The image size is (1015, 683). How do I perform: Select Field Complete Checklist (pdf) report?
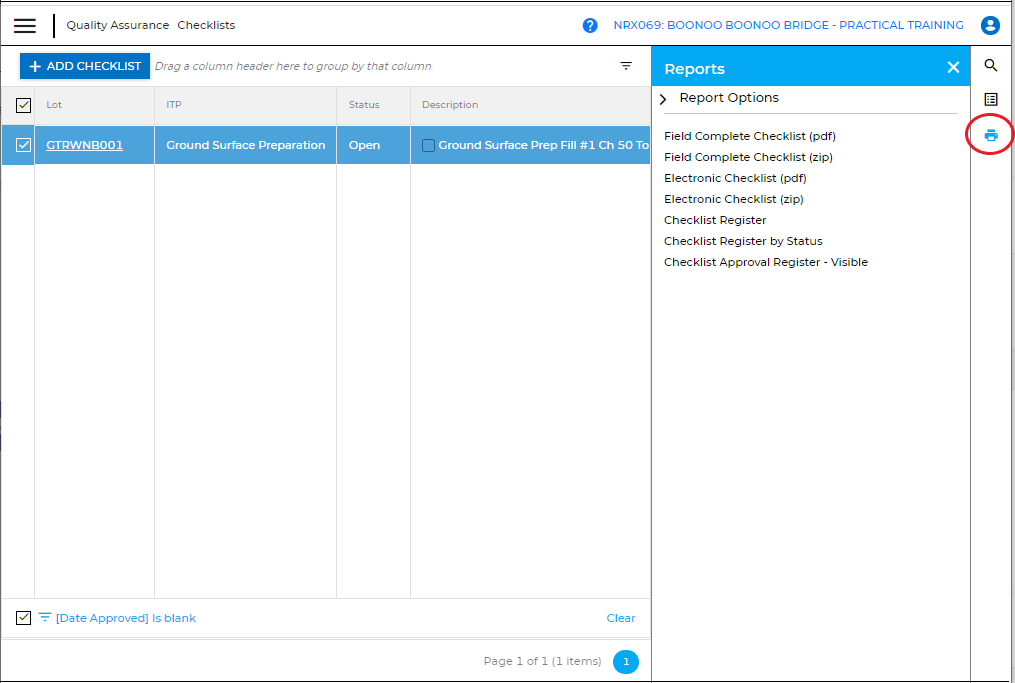pos(749,136)
